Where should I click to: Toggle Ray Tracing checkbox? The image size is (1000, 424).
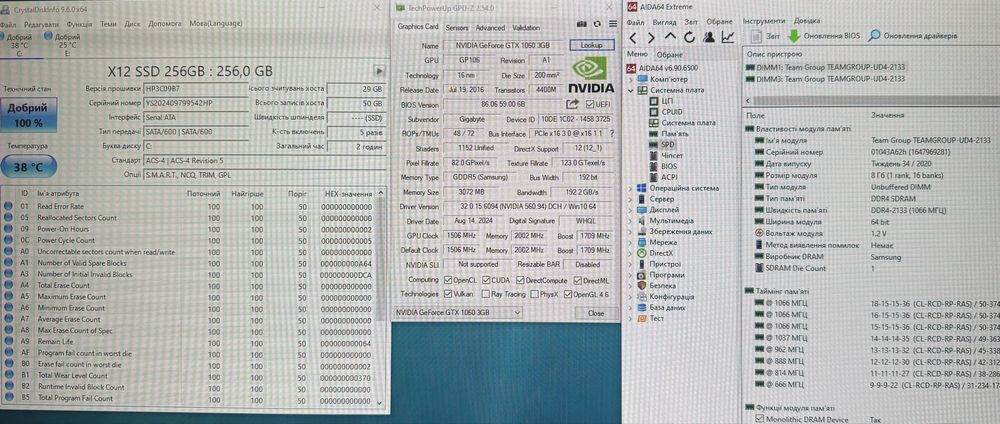pyautogui.click(x=487, y=295)
